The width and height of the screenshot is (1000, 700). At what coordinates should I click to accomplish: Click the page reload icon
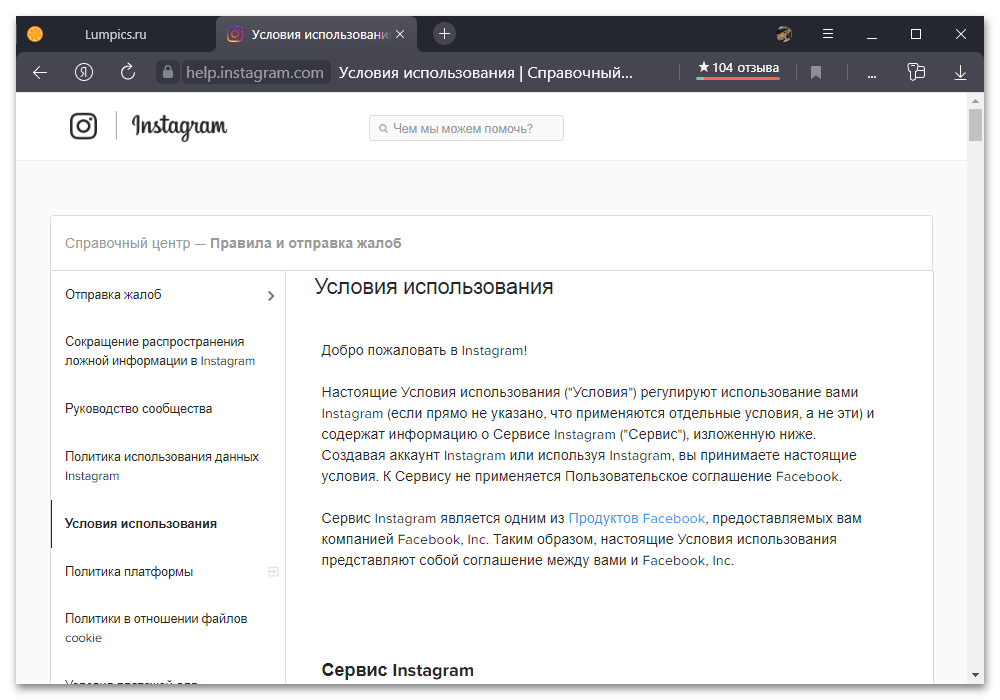(127, 72)
